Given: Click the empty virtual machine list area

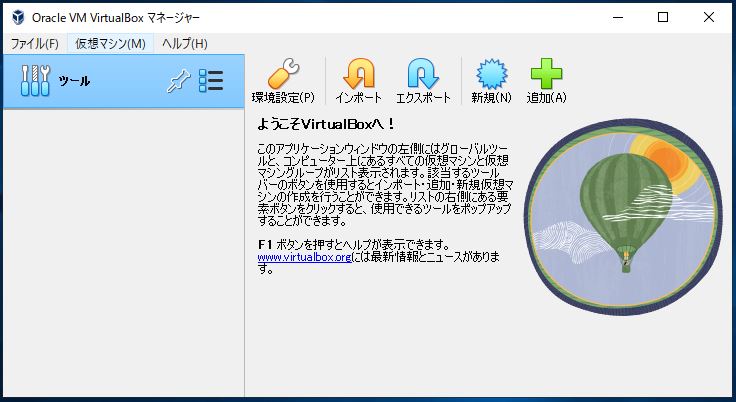Looking at the screenshot, I should tap(122, 250).
